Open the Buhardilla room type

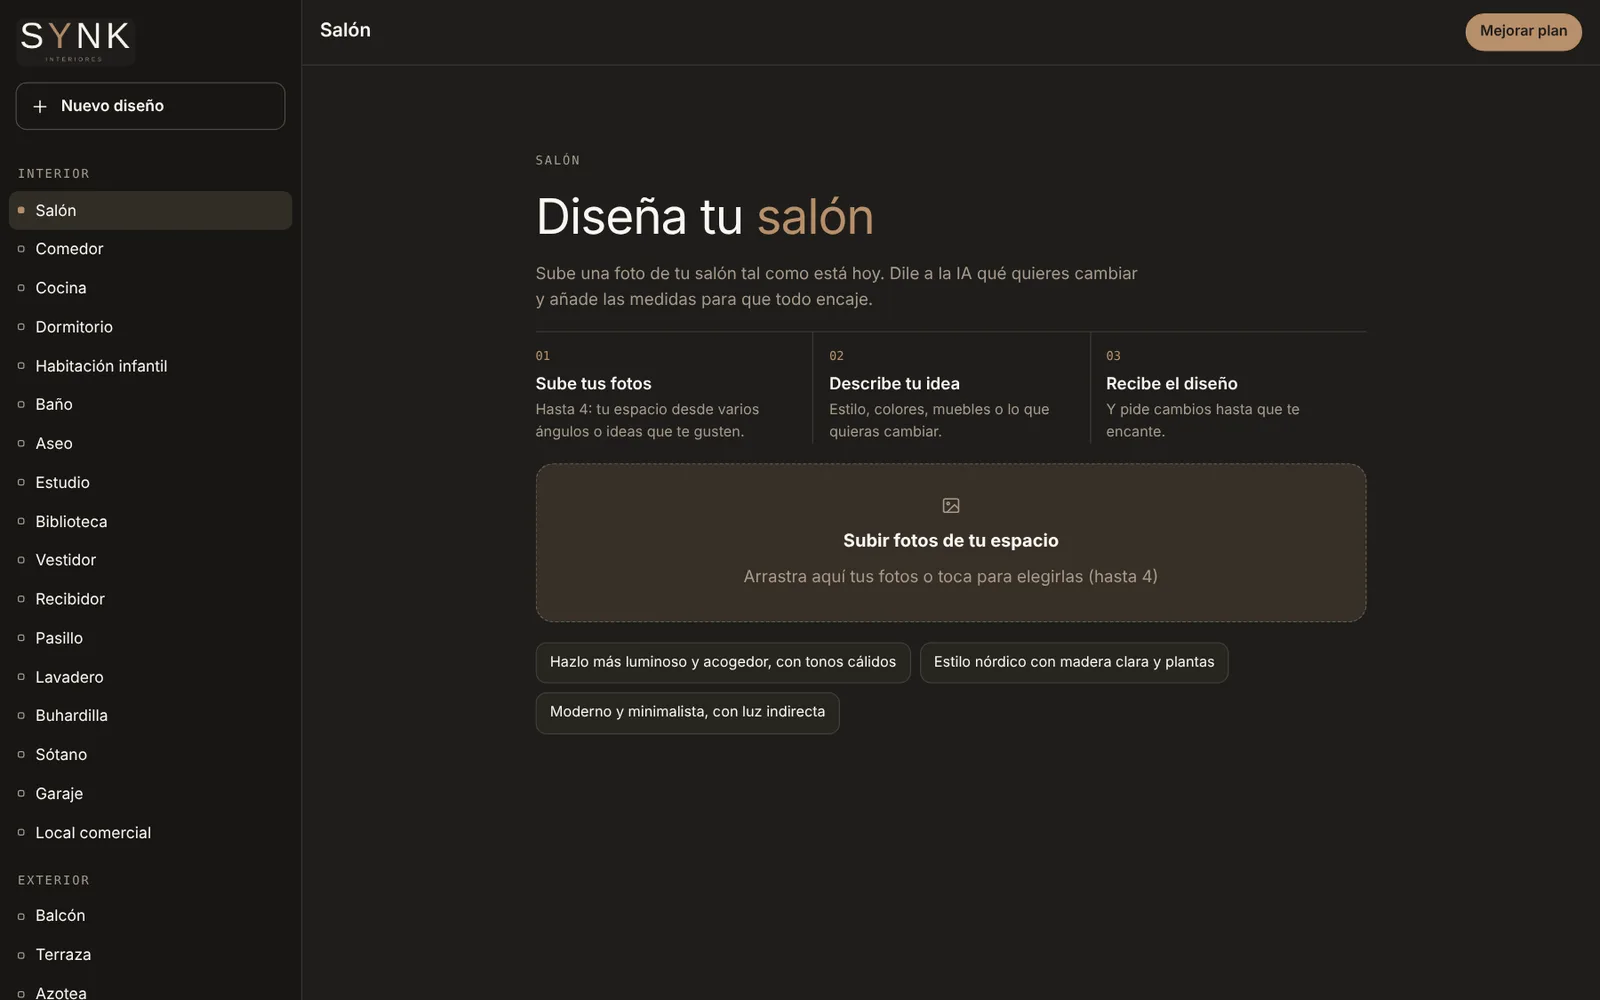(150, 715)
